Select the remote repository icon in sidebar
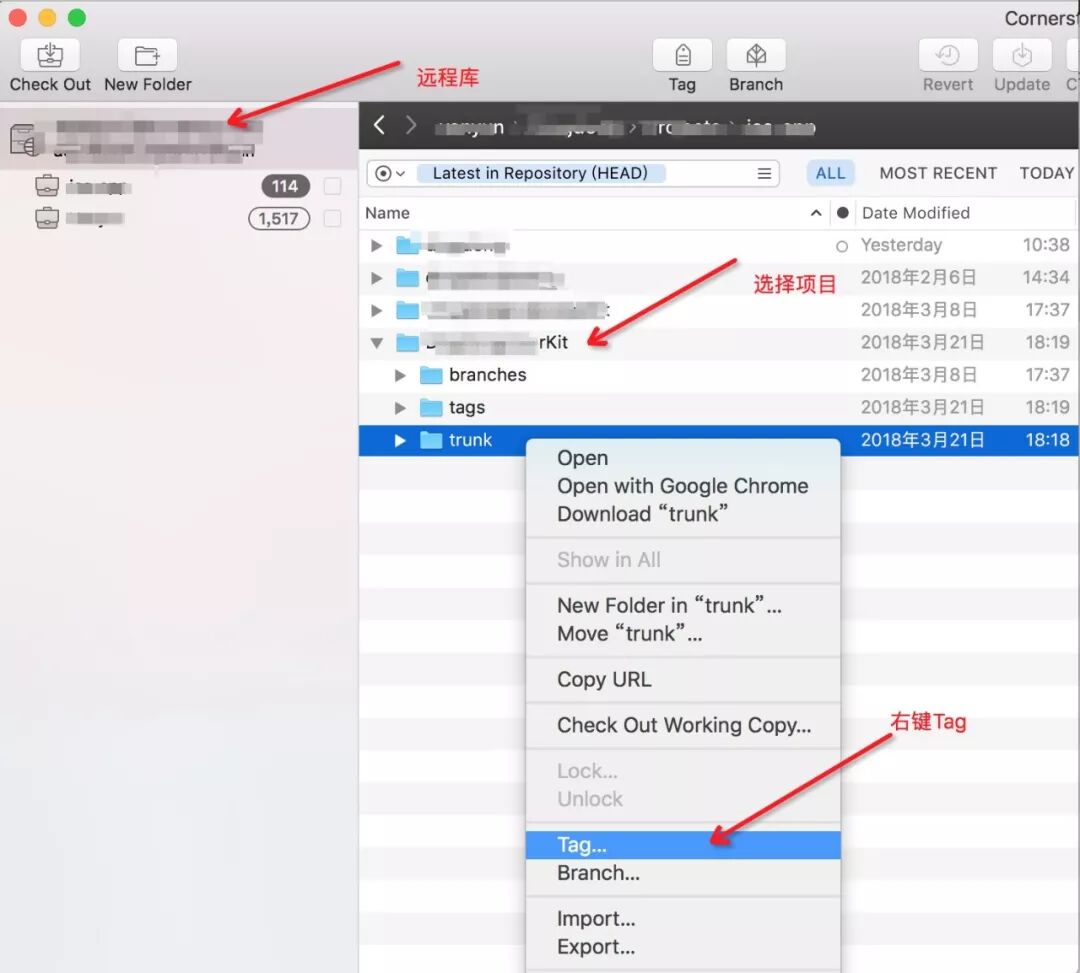The height and width of the screenshot is (973, 1080). coord(24,140)
